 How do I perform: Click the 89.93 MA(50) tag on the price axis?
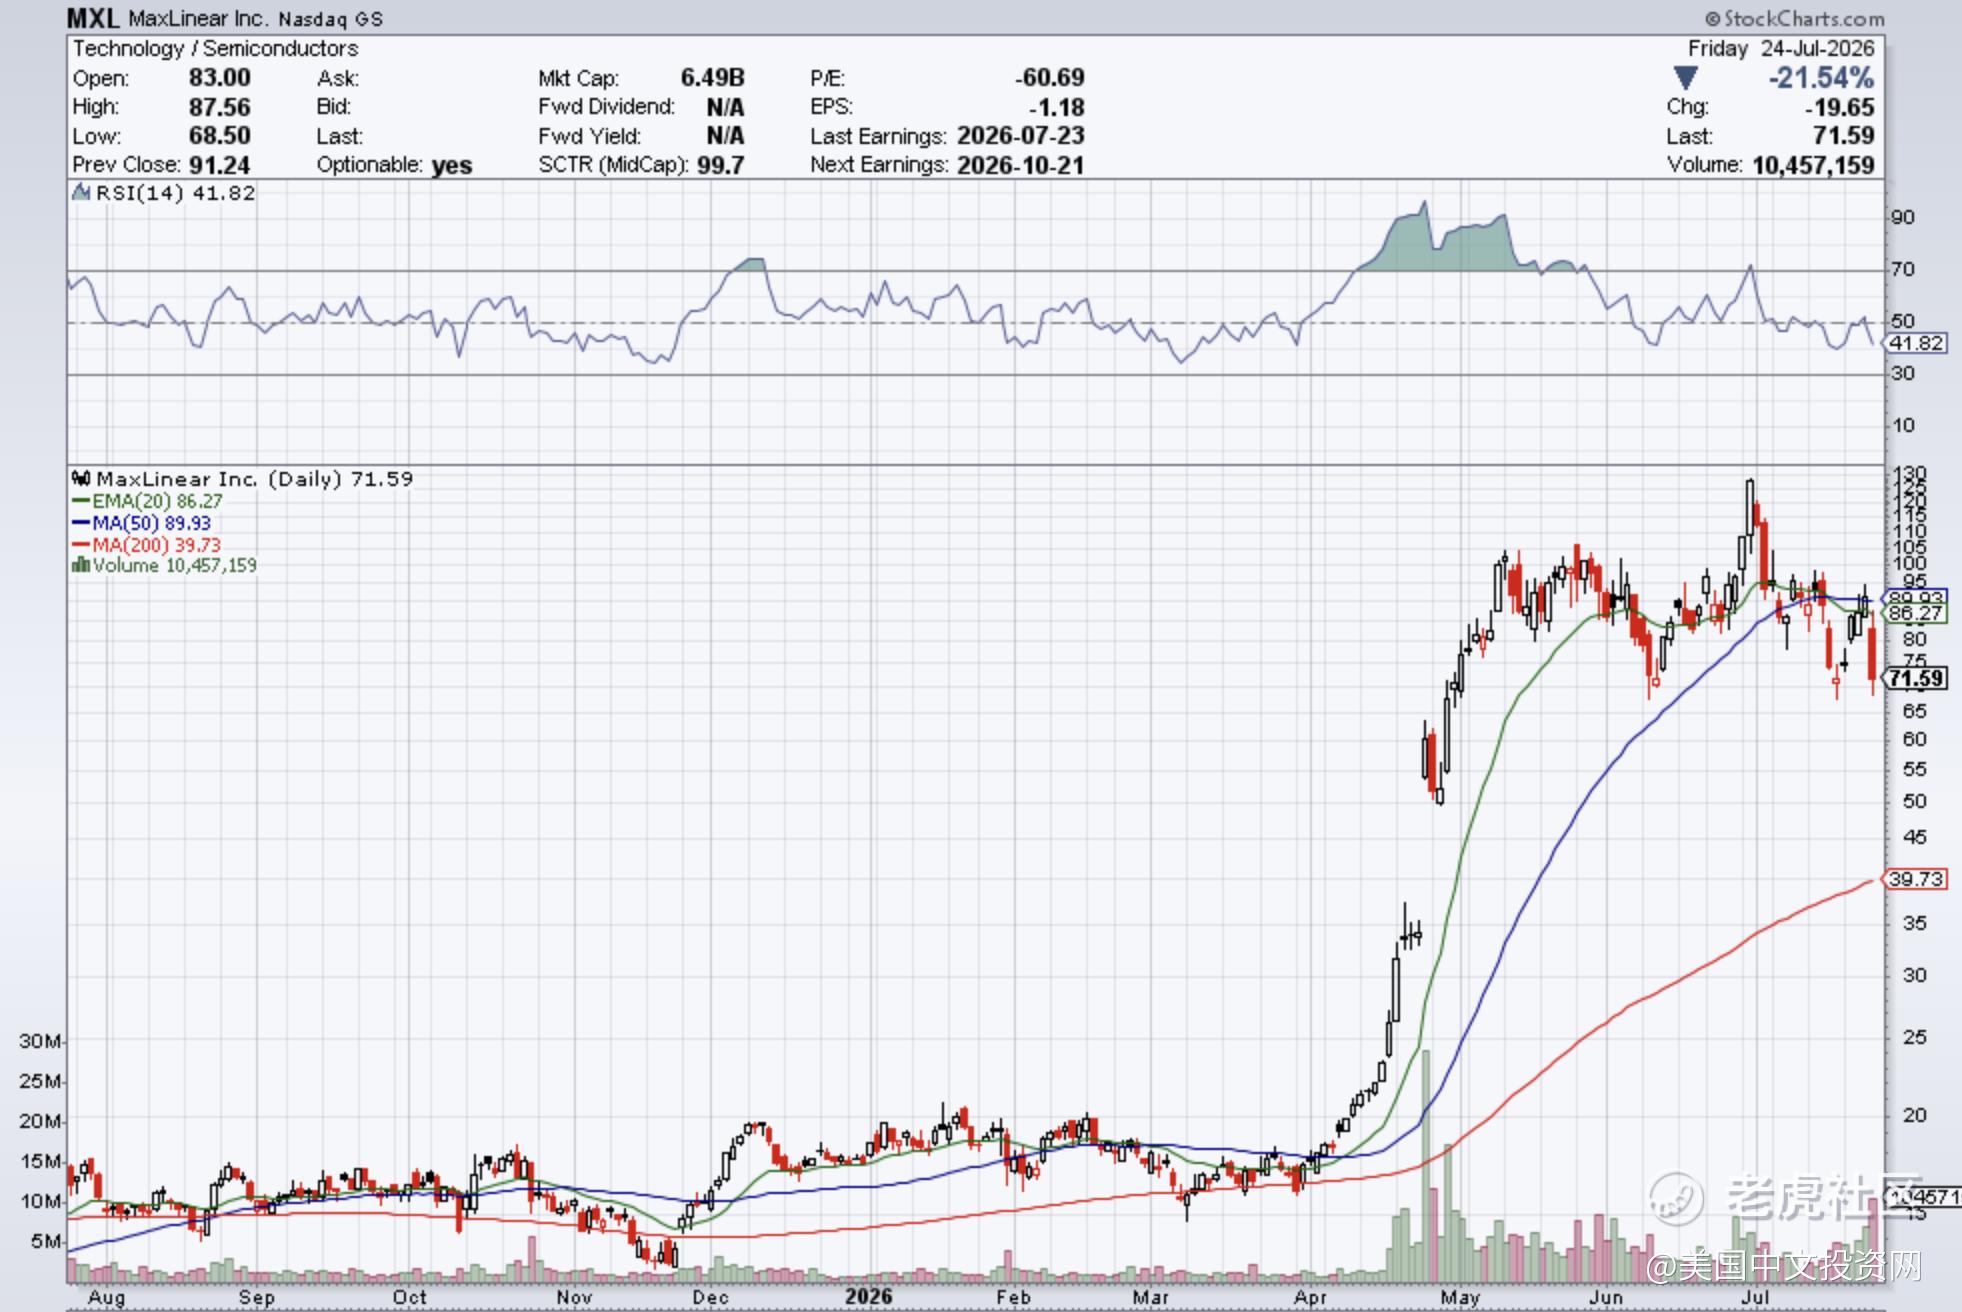[x=1916, y=597]
